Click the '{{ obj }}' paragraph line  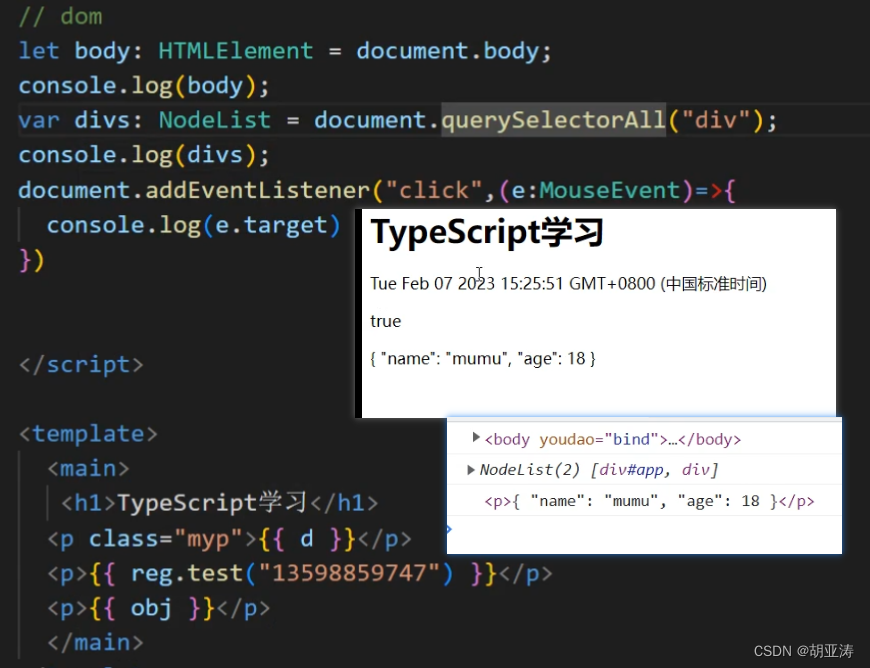tap(159, 609)
